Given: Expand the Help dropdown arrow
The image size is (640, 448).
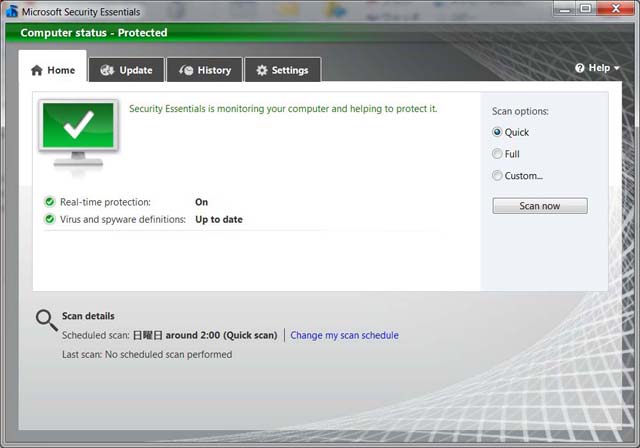Looking at the screenshot, I should 617,68.
